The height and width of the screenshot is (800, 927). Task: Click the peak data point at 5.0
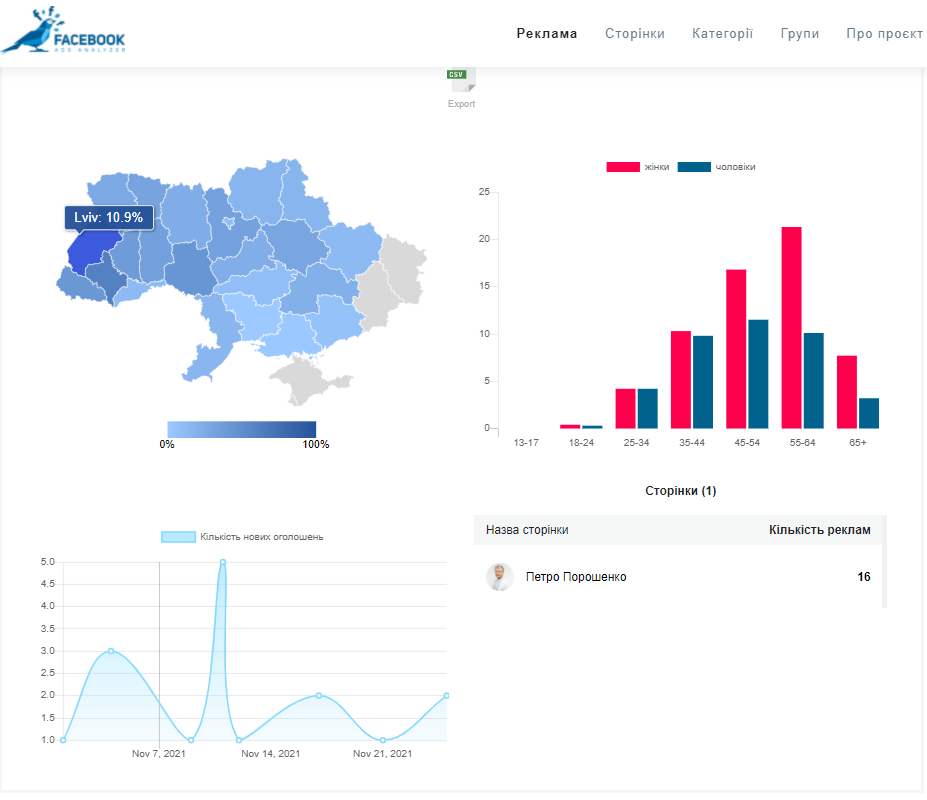pyautogui.click(x=222, y=562)
